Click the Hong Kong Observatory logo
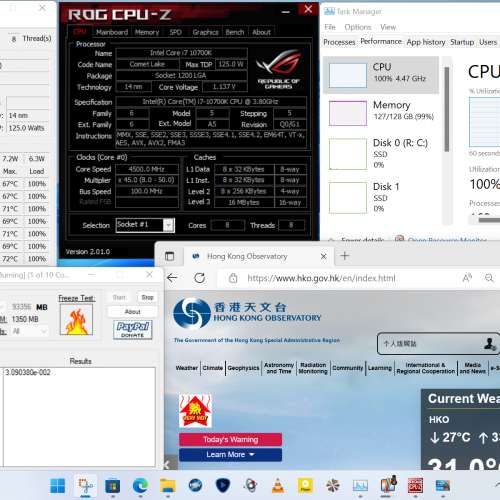 247,313
